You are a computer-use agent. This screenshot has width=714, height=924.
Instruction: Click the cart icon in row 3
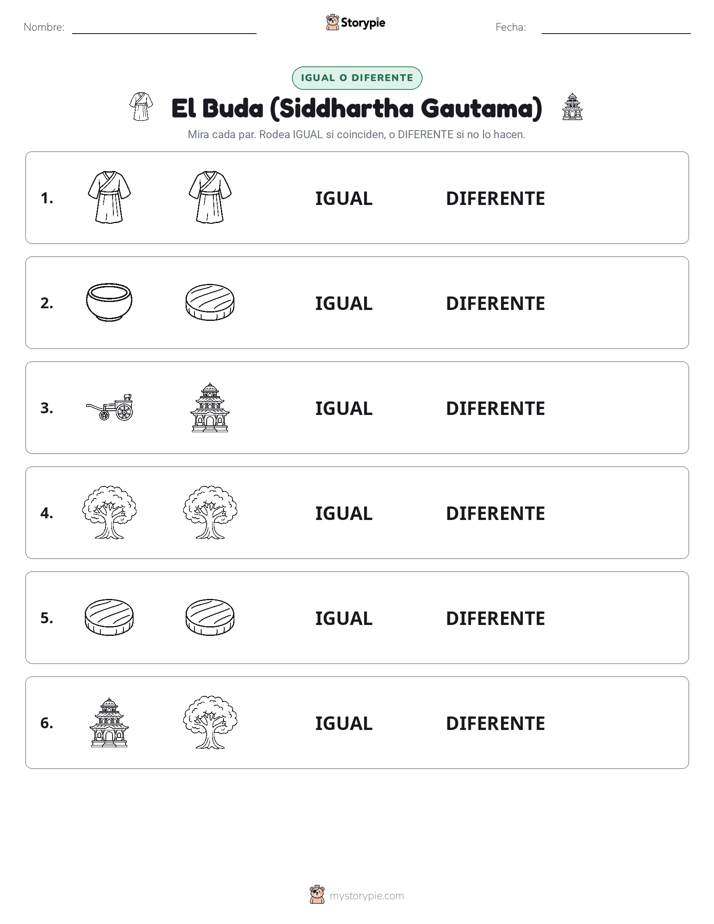coord(110,407)
